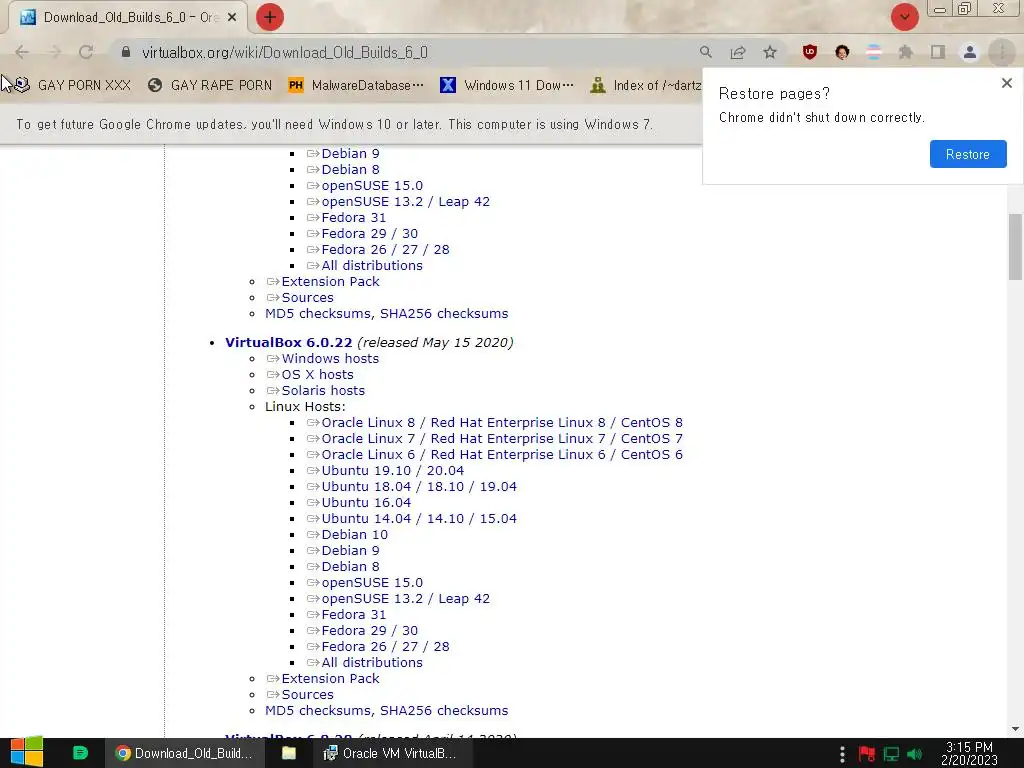Expand the system tray overflow dots

(x=842, y=754)
